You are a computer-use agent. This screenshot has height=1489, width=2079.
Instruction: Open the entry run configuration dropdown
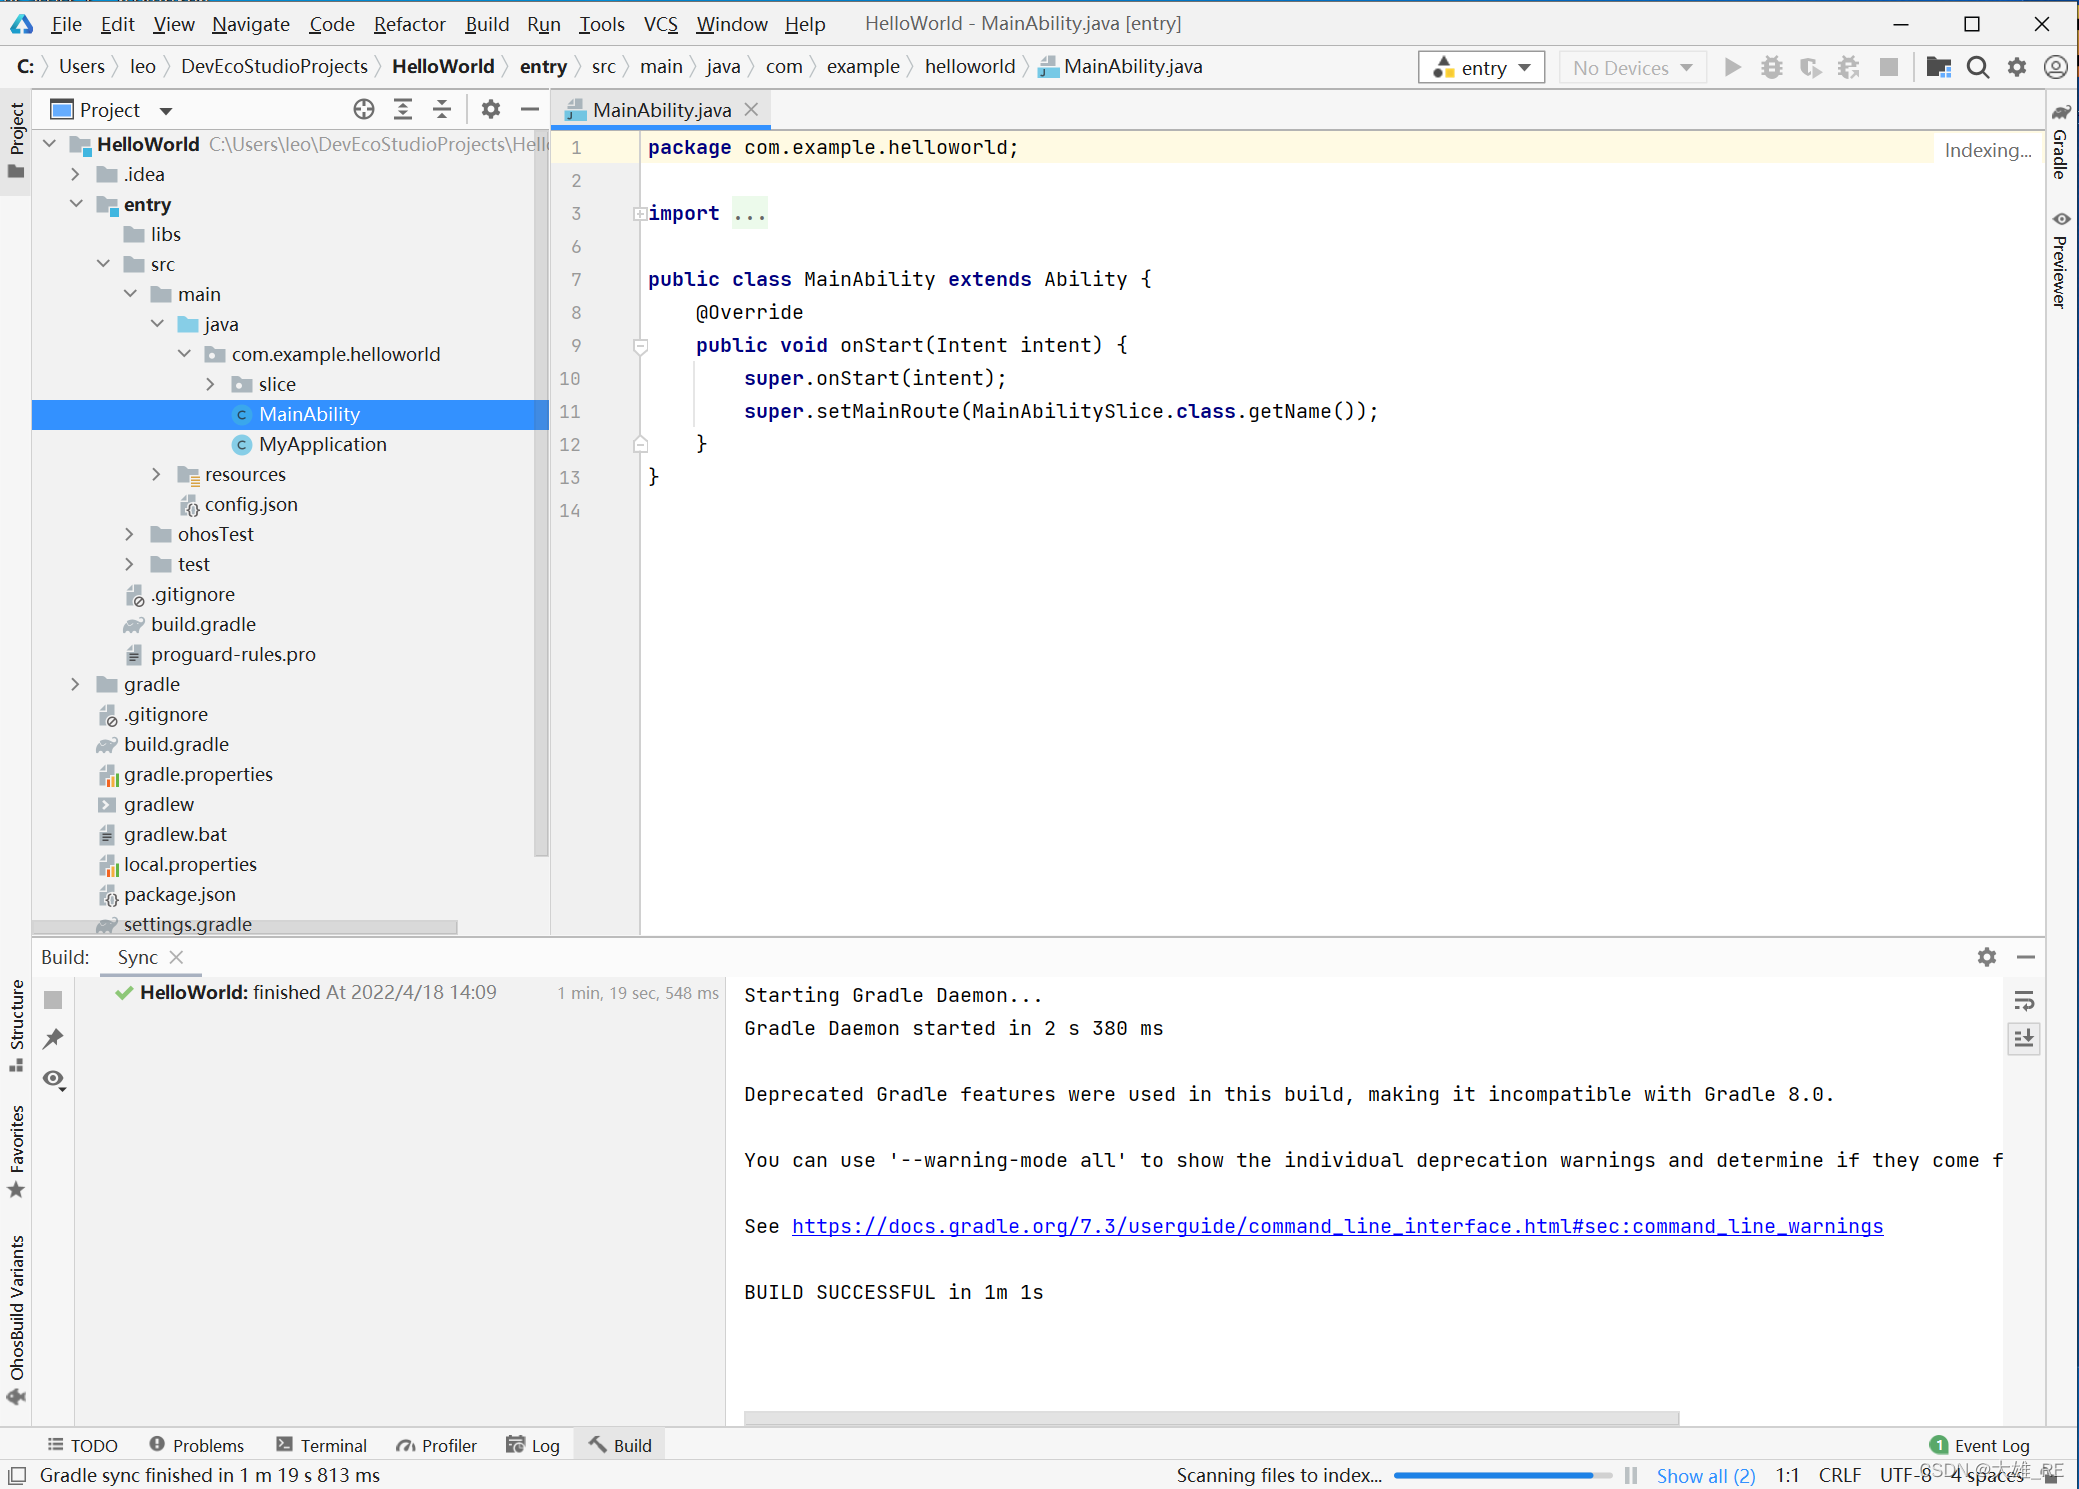coord(1482,67)
